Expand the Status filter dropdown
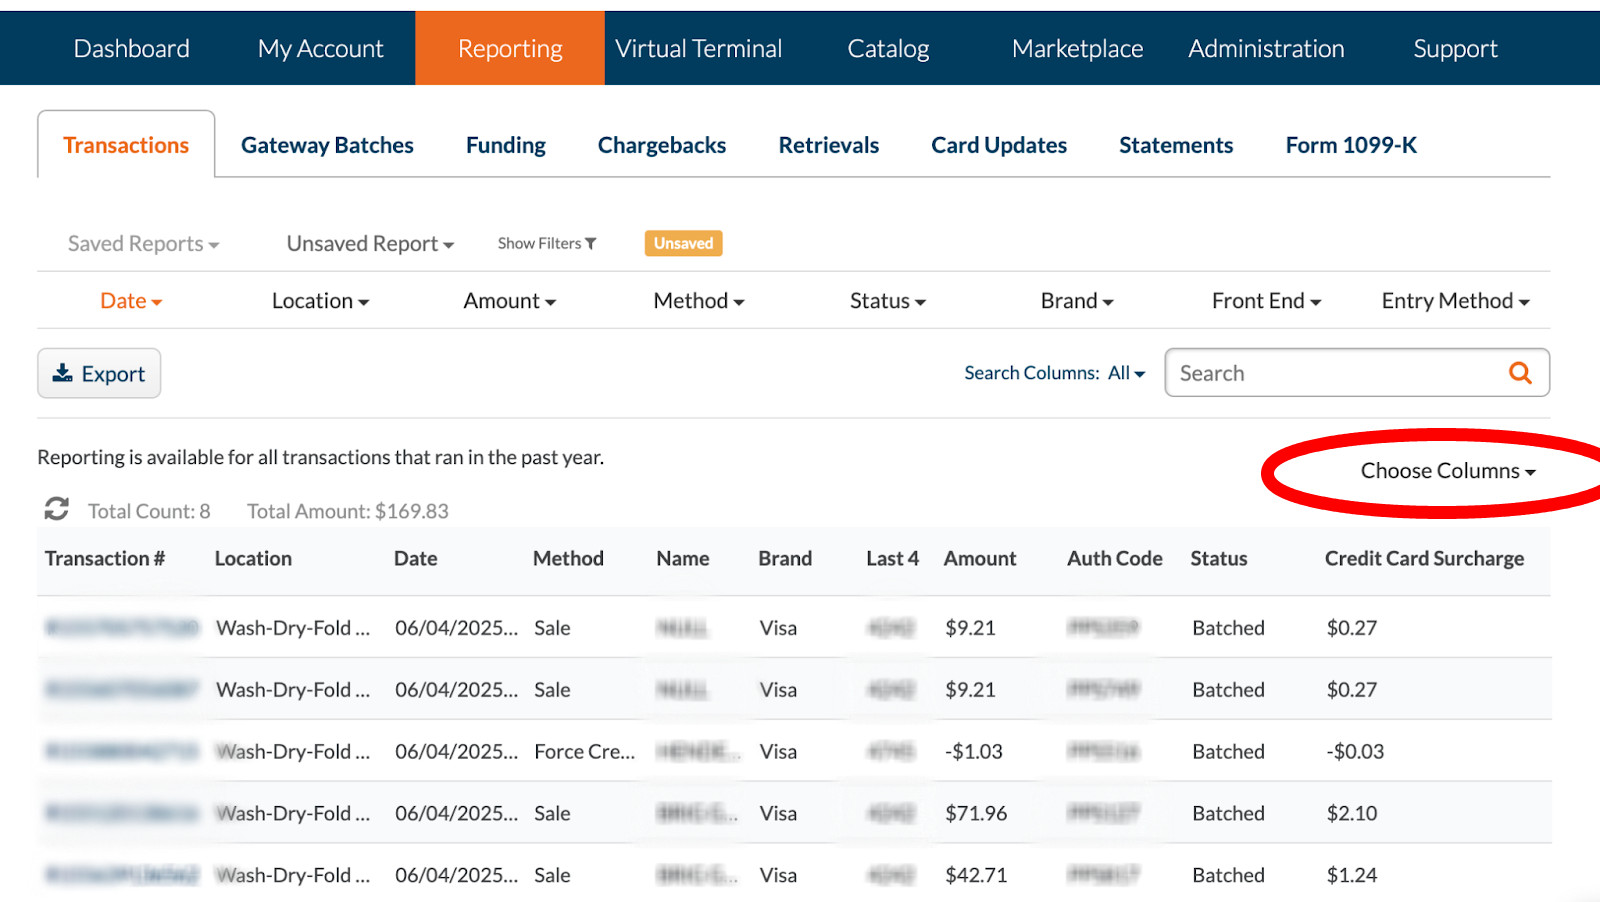This screenshot has width=1600, height=902. pos(888,301)
